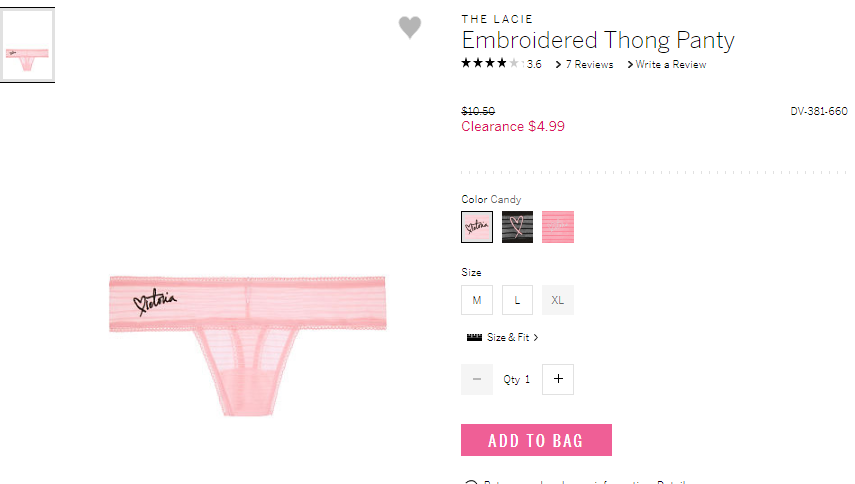This screenshot has height=484, width=855.
Task: Choose the XL size option
Action: pyautogui.click(x=557, y=300)
